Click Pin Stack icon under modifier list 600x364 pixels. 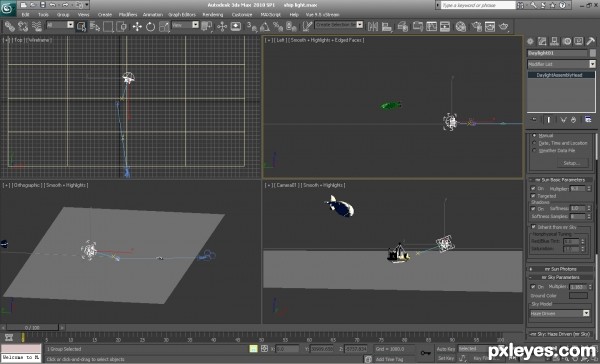pyautogui.click(x=534, y=119)
